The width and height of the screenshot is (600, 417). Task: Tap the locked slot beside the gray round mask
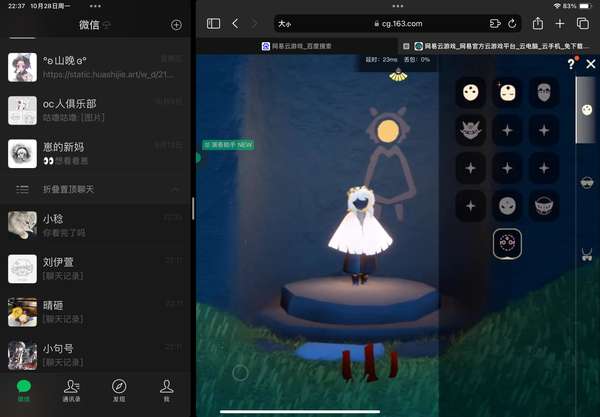coord(470,206)
